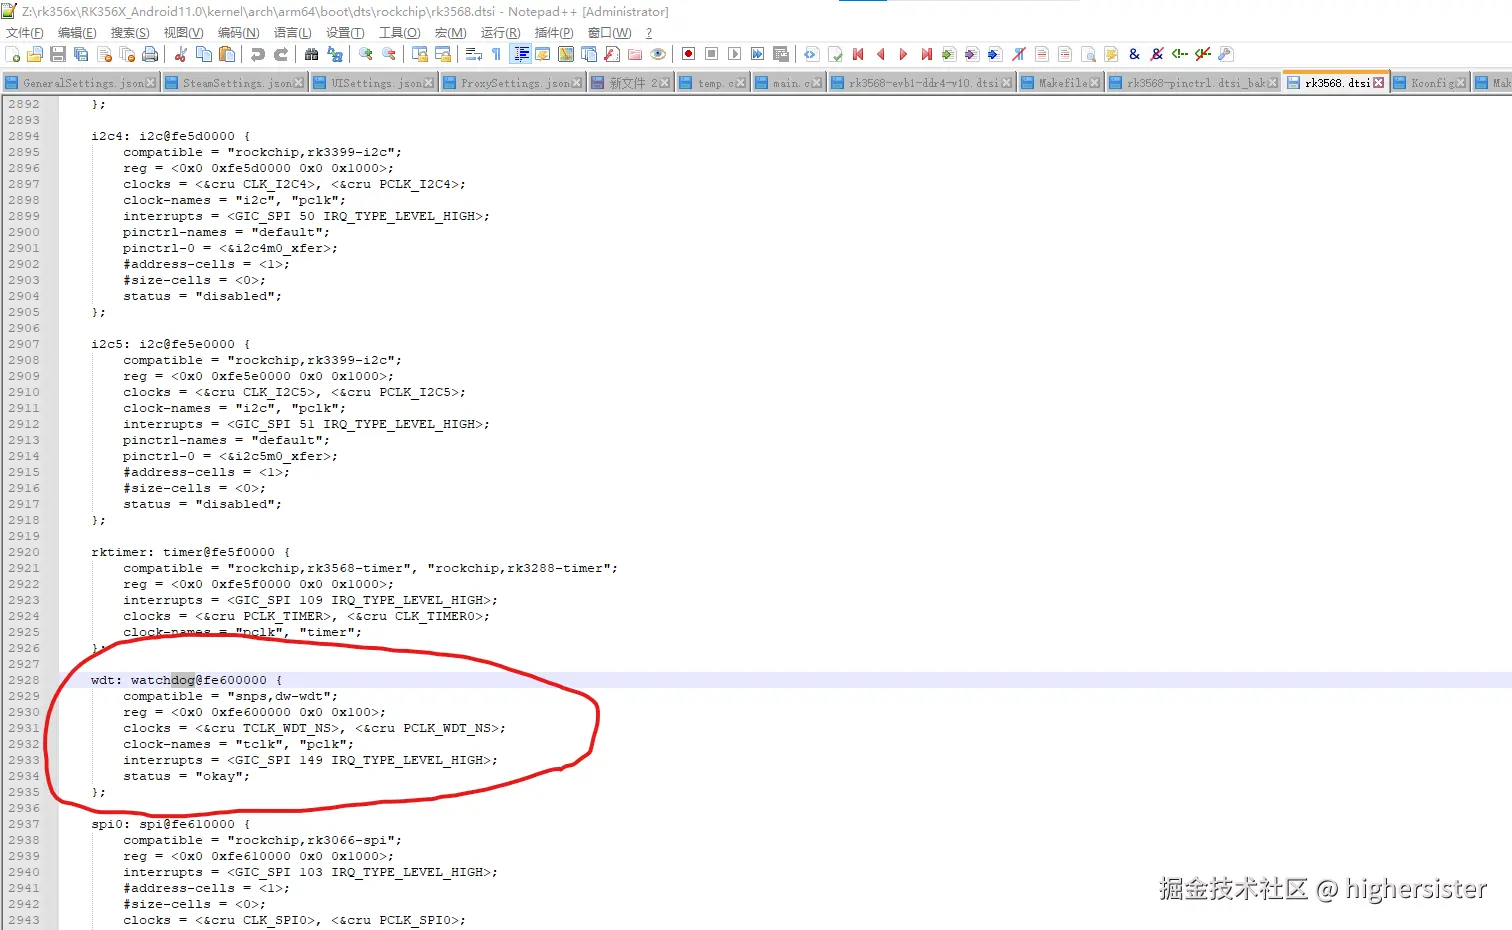This screenshot has width=1512, height=930.
Task: Open the 运行(R) menu
Action: click(x=500, y=33)
